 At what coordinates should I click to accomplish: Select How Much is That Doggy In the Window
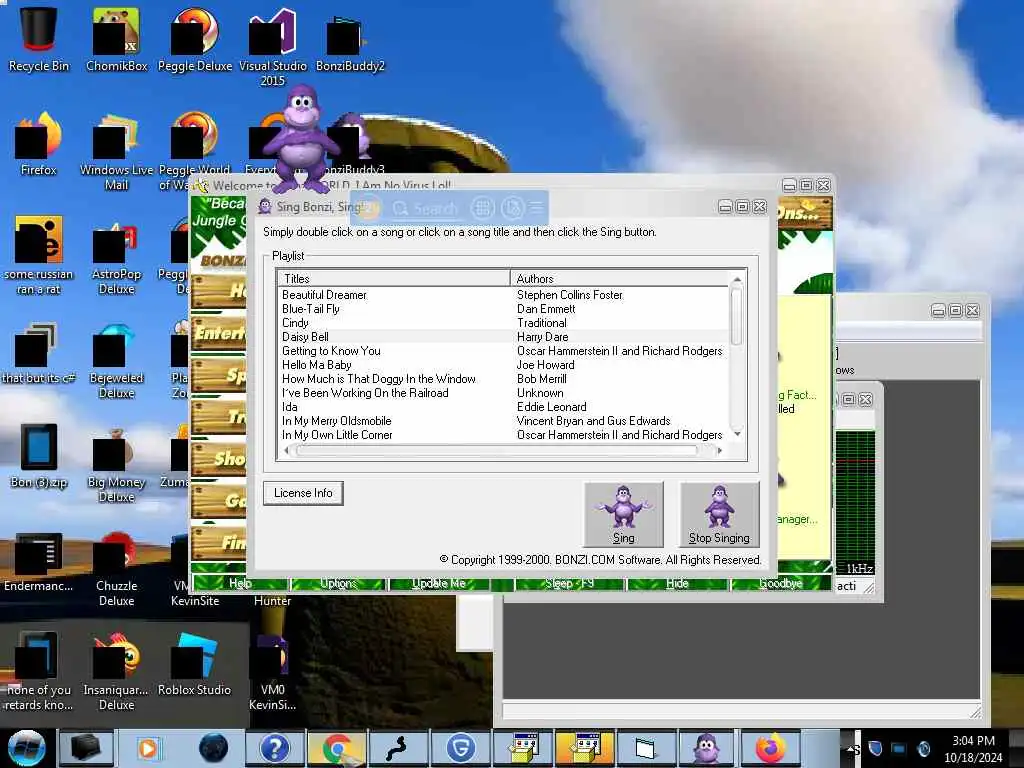click(379, 379)
